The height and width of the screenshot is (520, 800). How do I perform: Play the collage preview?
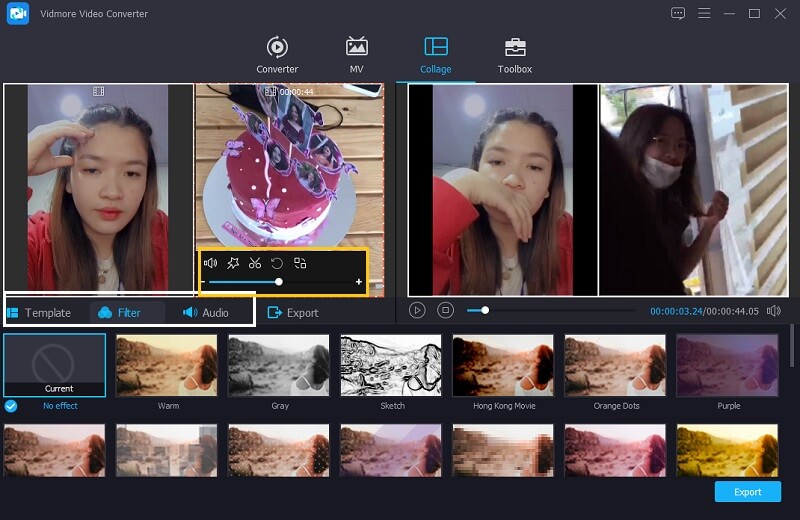(417, 311)
